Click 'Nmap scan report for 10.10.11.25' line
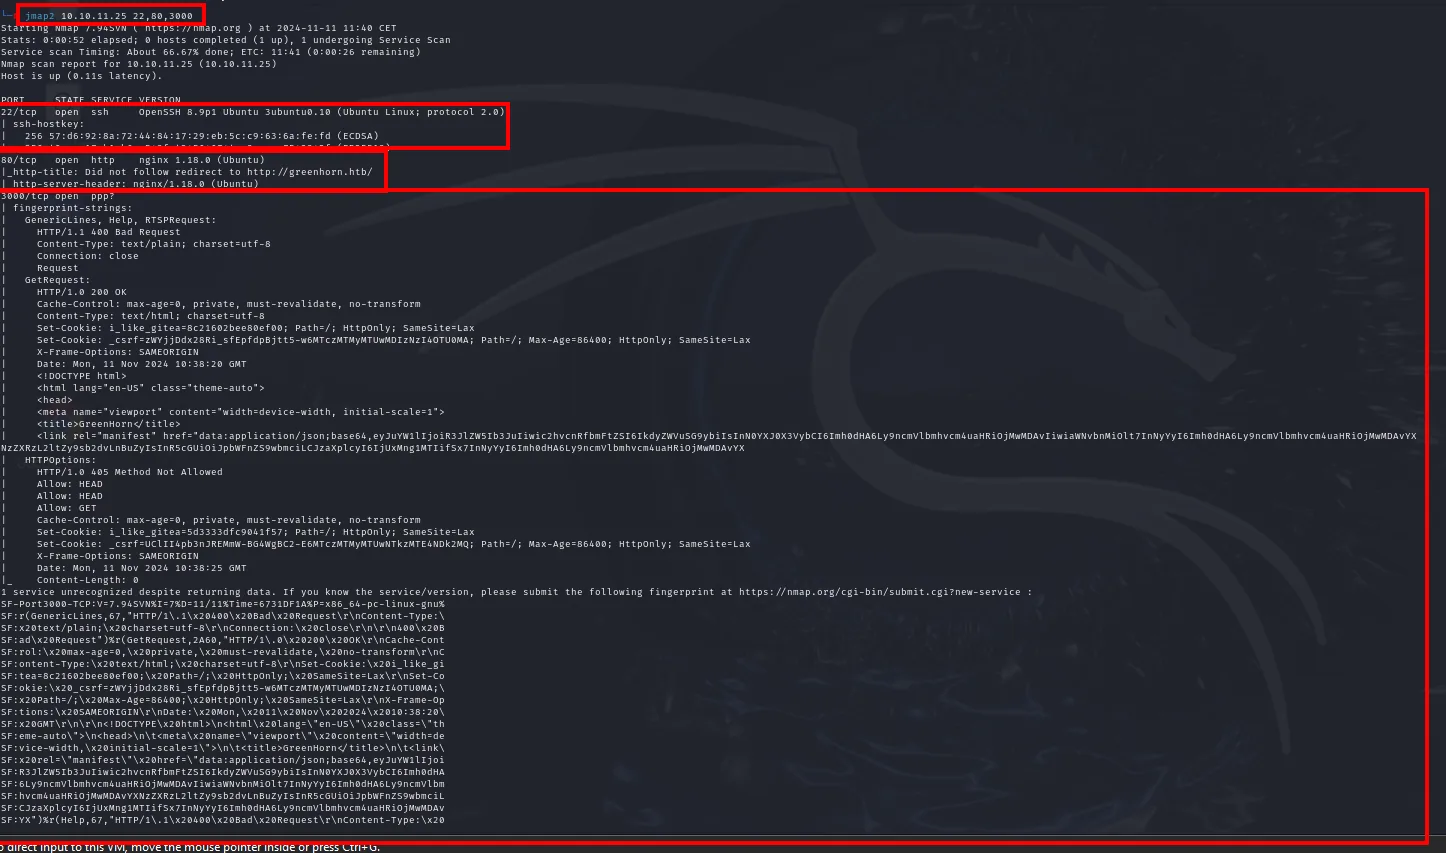Screen dimensions: 1446x853 click(139, 64)
